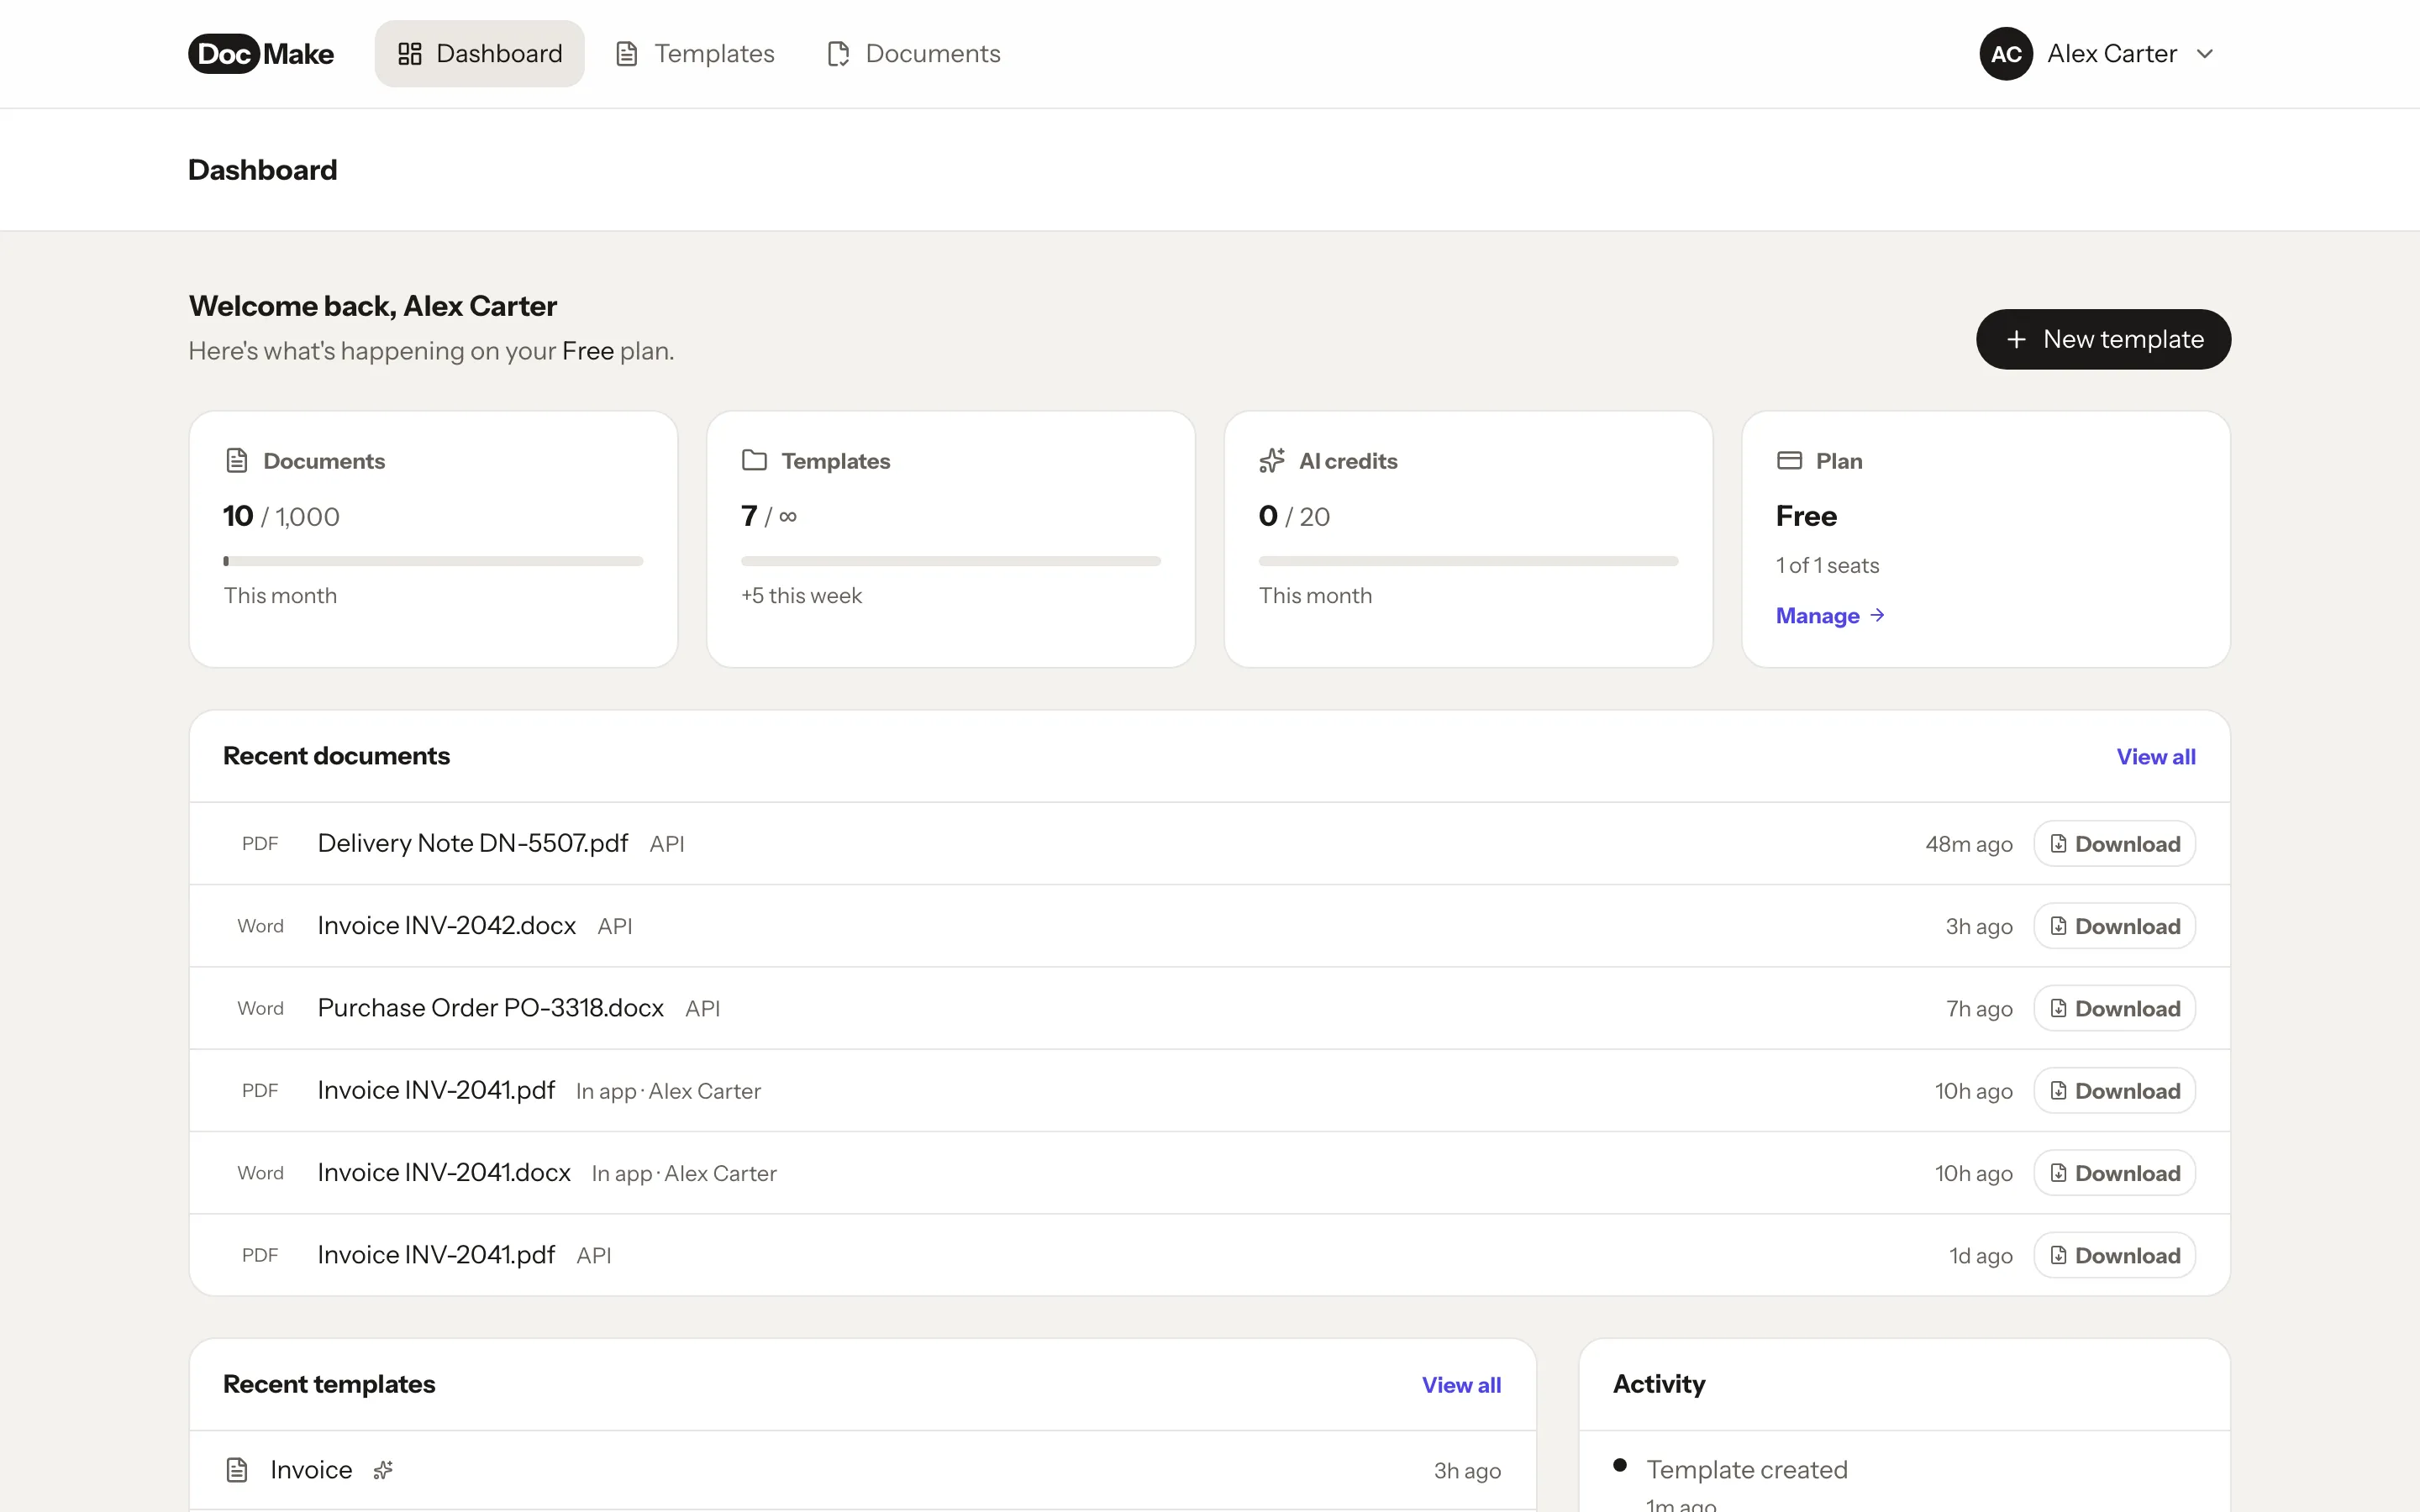Viewport: 2420px width, 1512px height.
Task: Open the Manage plan link
Action: (1830, 616)
